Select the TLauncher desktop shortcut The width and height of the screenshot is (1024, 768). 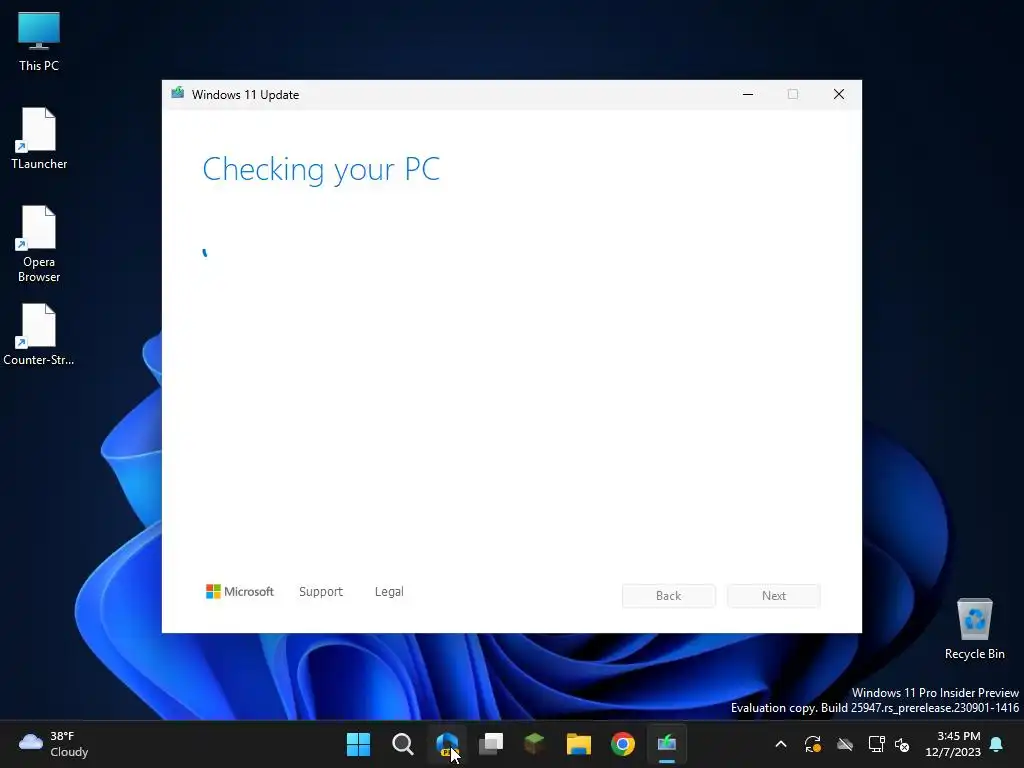coord(39,138)
